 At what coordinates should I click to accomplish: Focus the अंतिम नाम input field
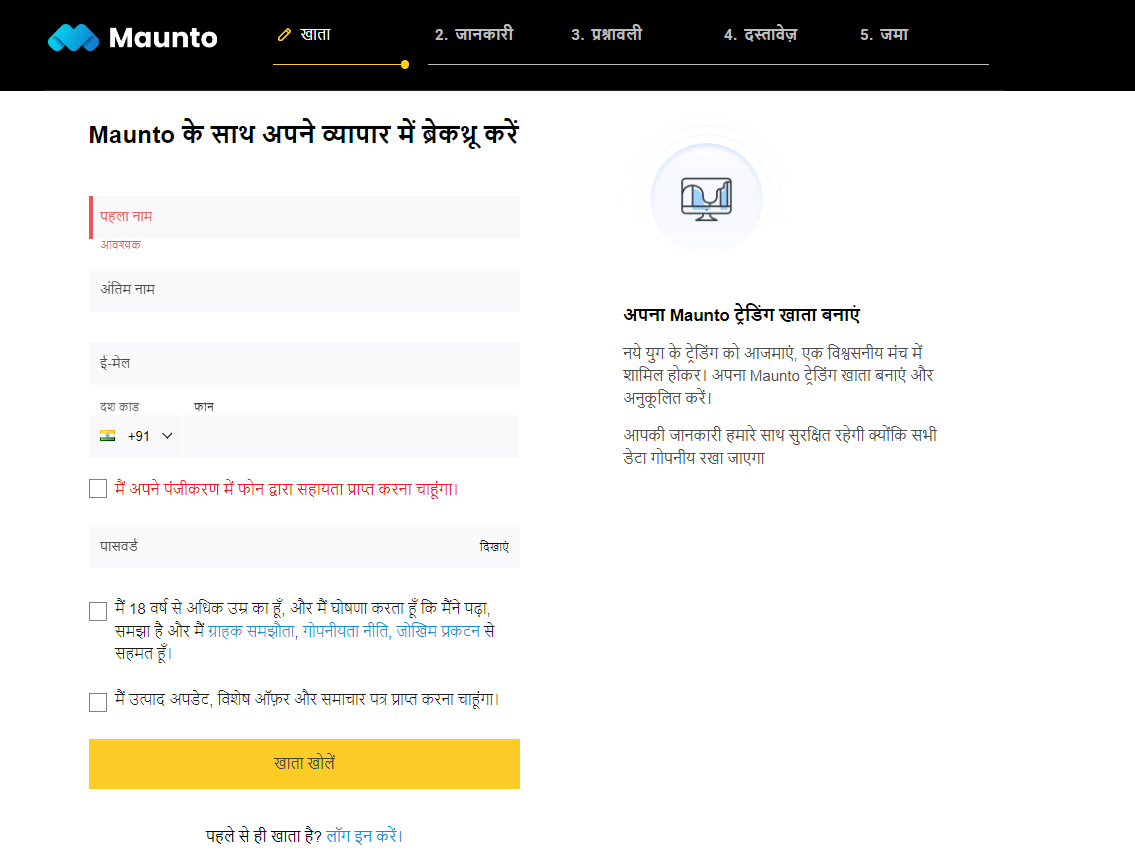coord(305,290)
